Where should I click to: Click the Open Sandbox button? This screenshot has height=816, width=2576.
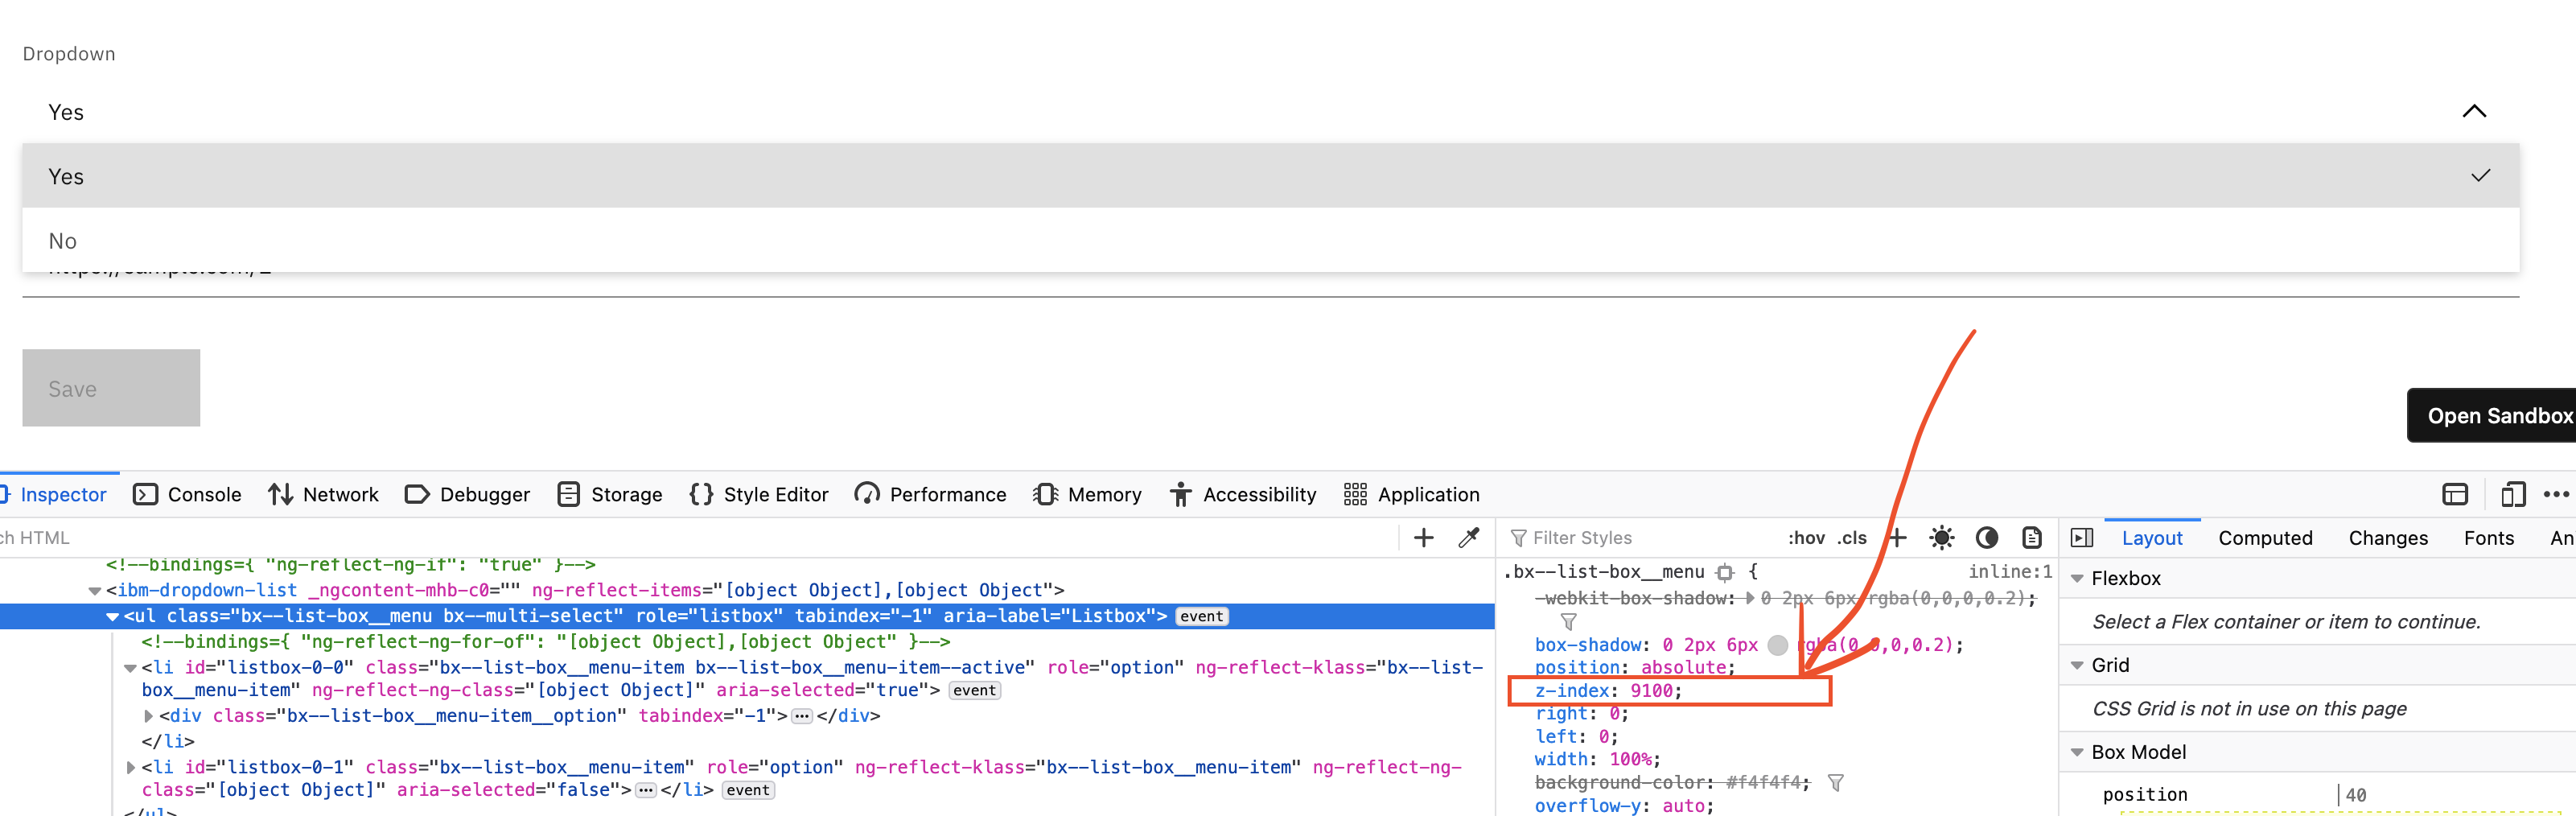(2492, 415)
